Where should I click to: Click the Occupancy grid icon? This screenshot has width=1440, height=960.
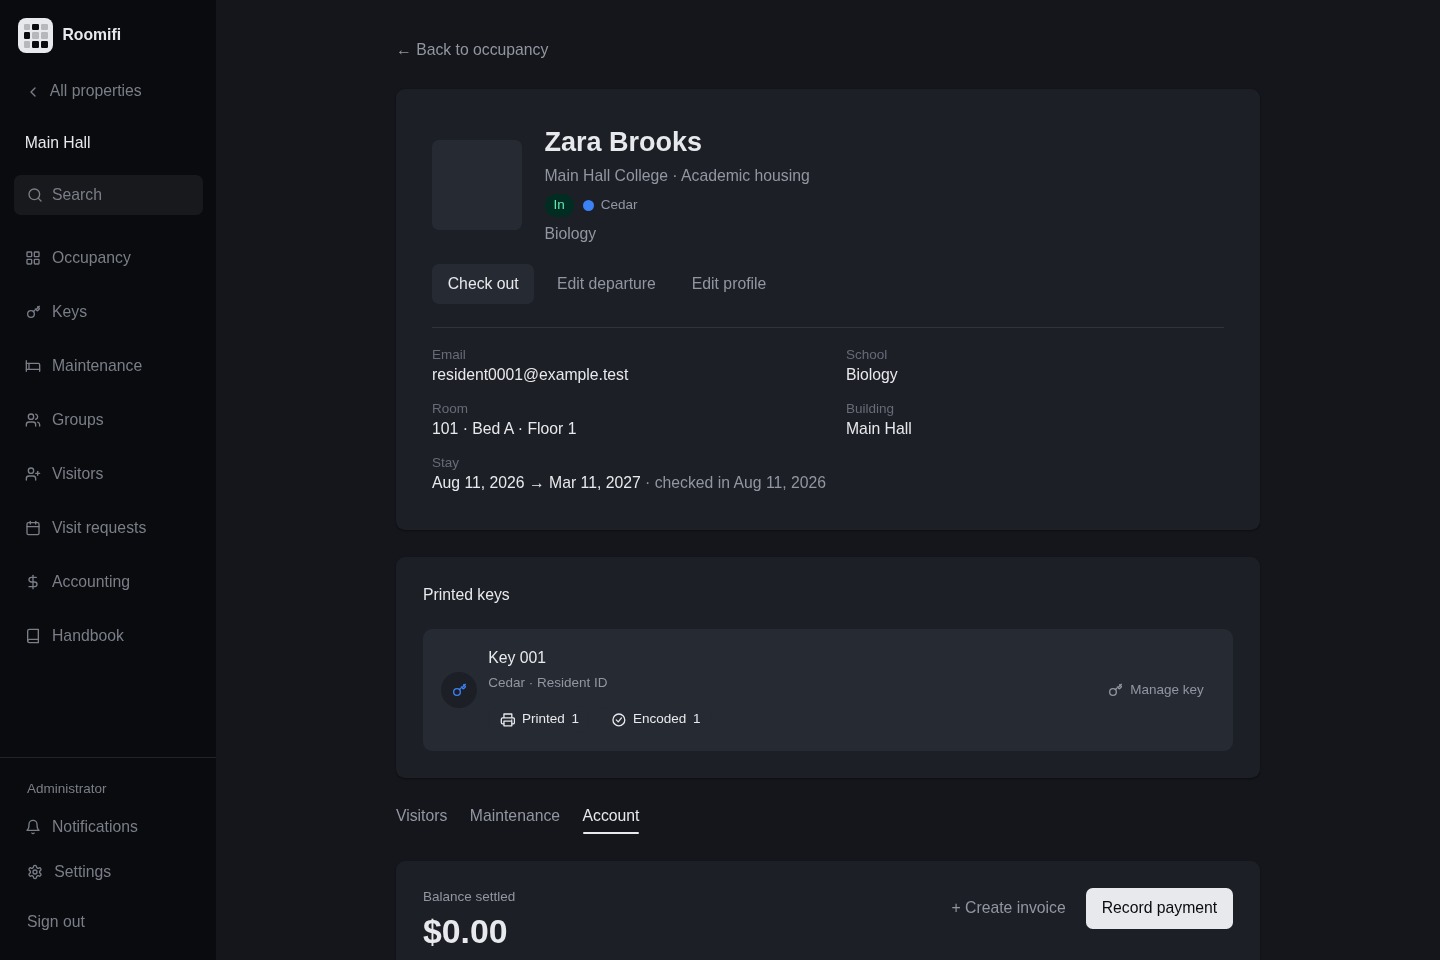(33, 258)
